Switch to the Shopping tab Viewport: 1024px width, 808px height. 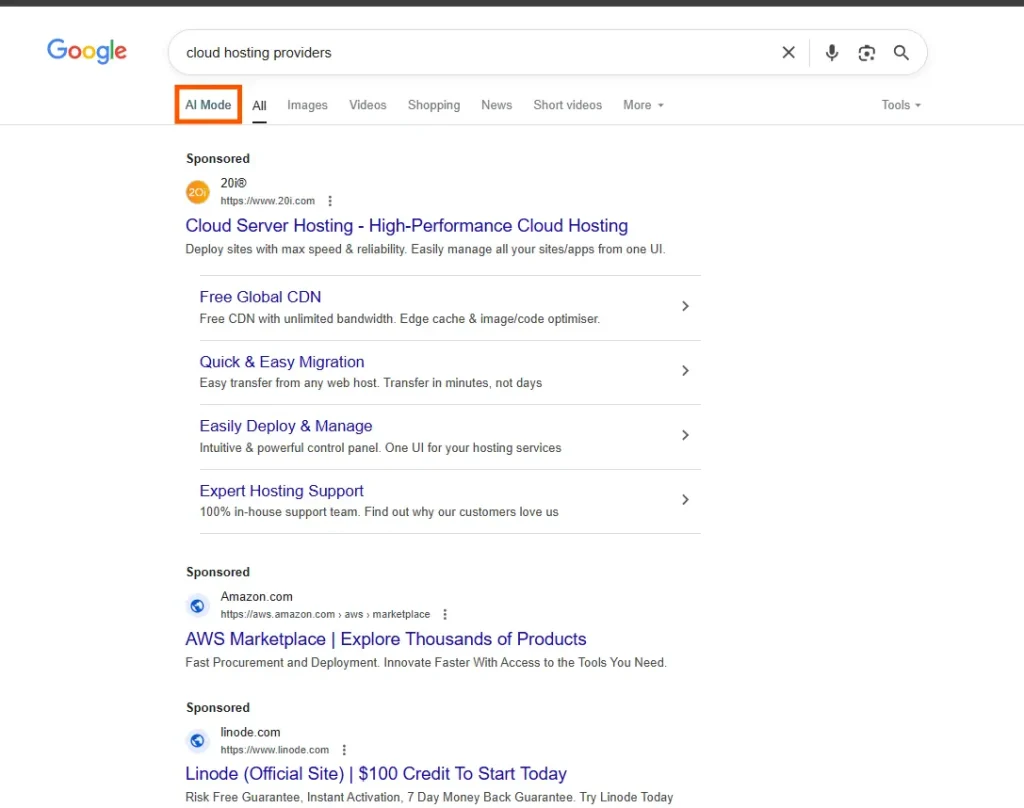(434, 105)
